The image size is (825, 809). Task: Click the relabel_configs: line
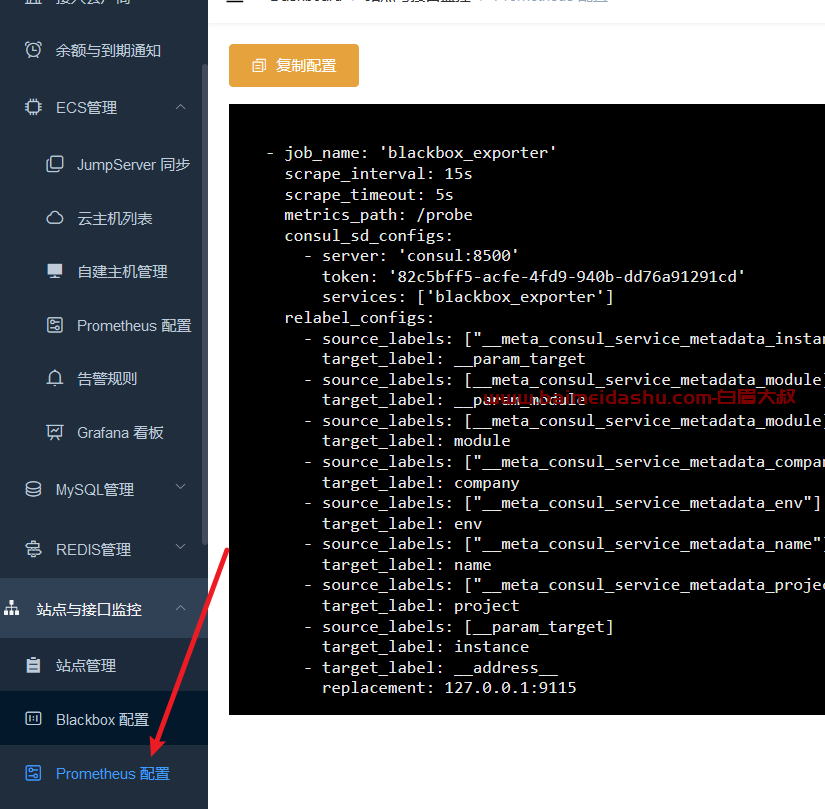click(x=359, y=318)
